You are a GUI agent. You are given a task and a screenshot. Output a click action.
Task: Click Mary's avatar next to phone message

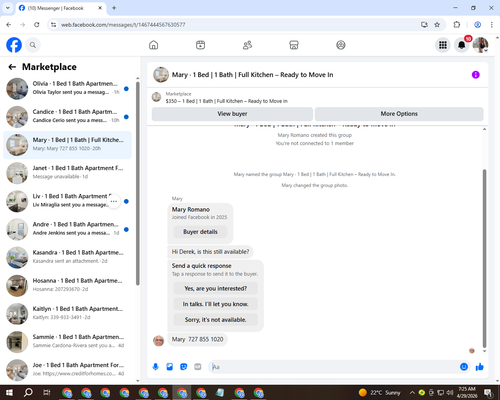tap(158, 341)
